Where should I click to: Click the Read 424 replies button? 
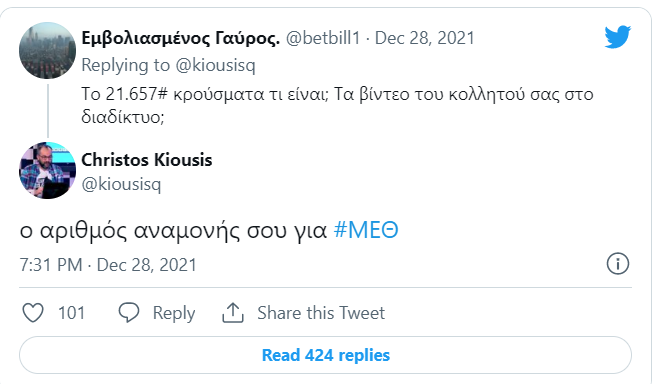tap(325, 355)
